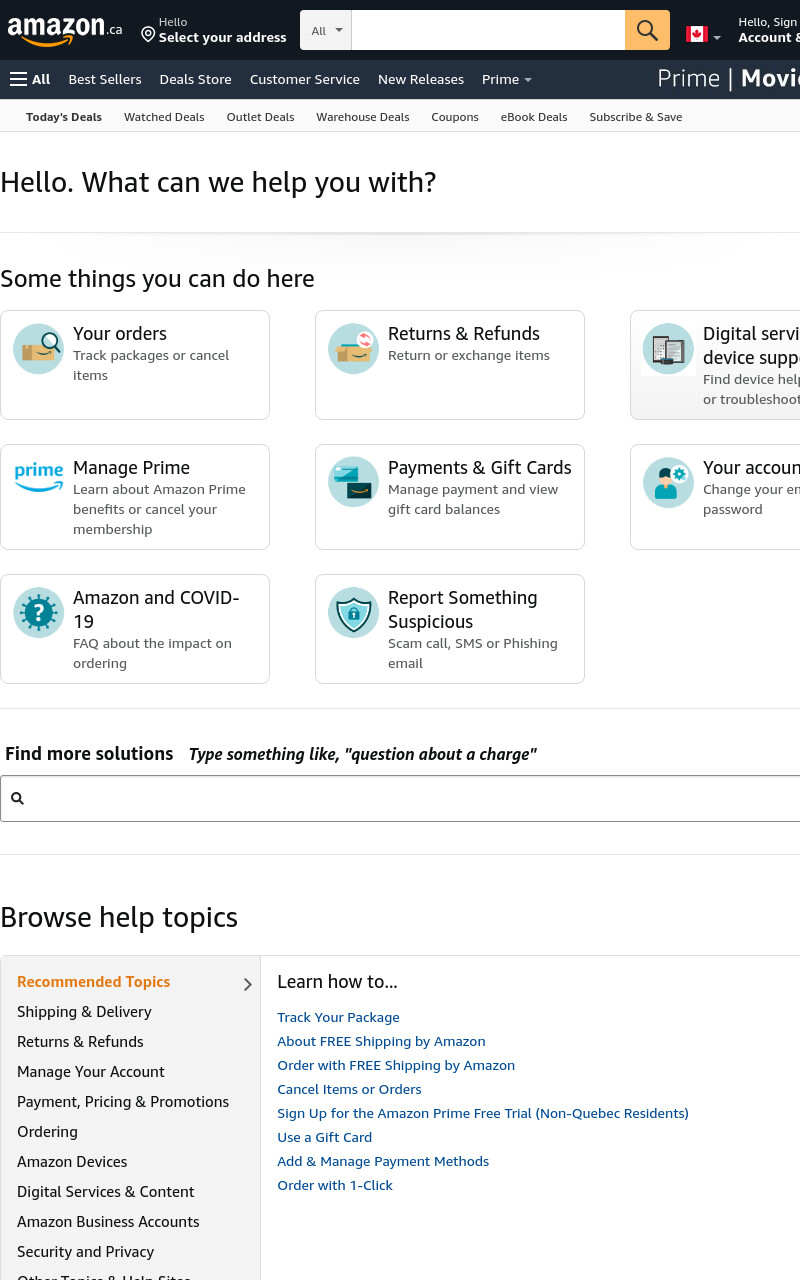The height and width of the screenshot is (1280, 800).
Task: Select Manage Your Account help topic
Action: coord(91,1072)
